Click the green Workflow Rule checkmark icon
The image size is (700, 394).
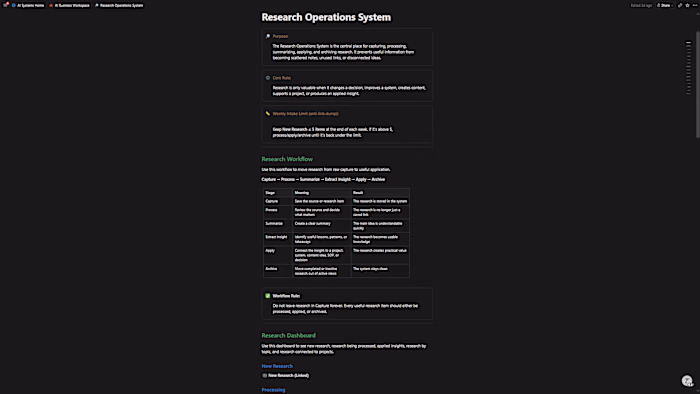(x=268, y=296)
